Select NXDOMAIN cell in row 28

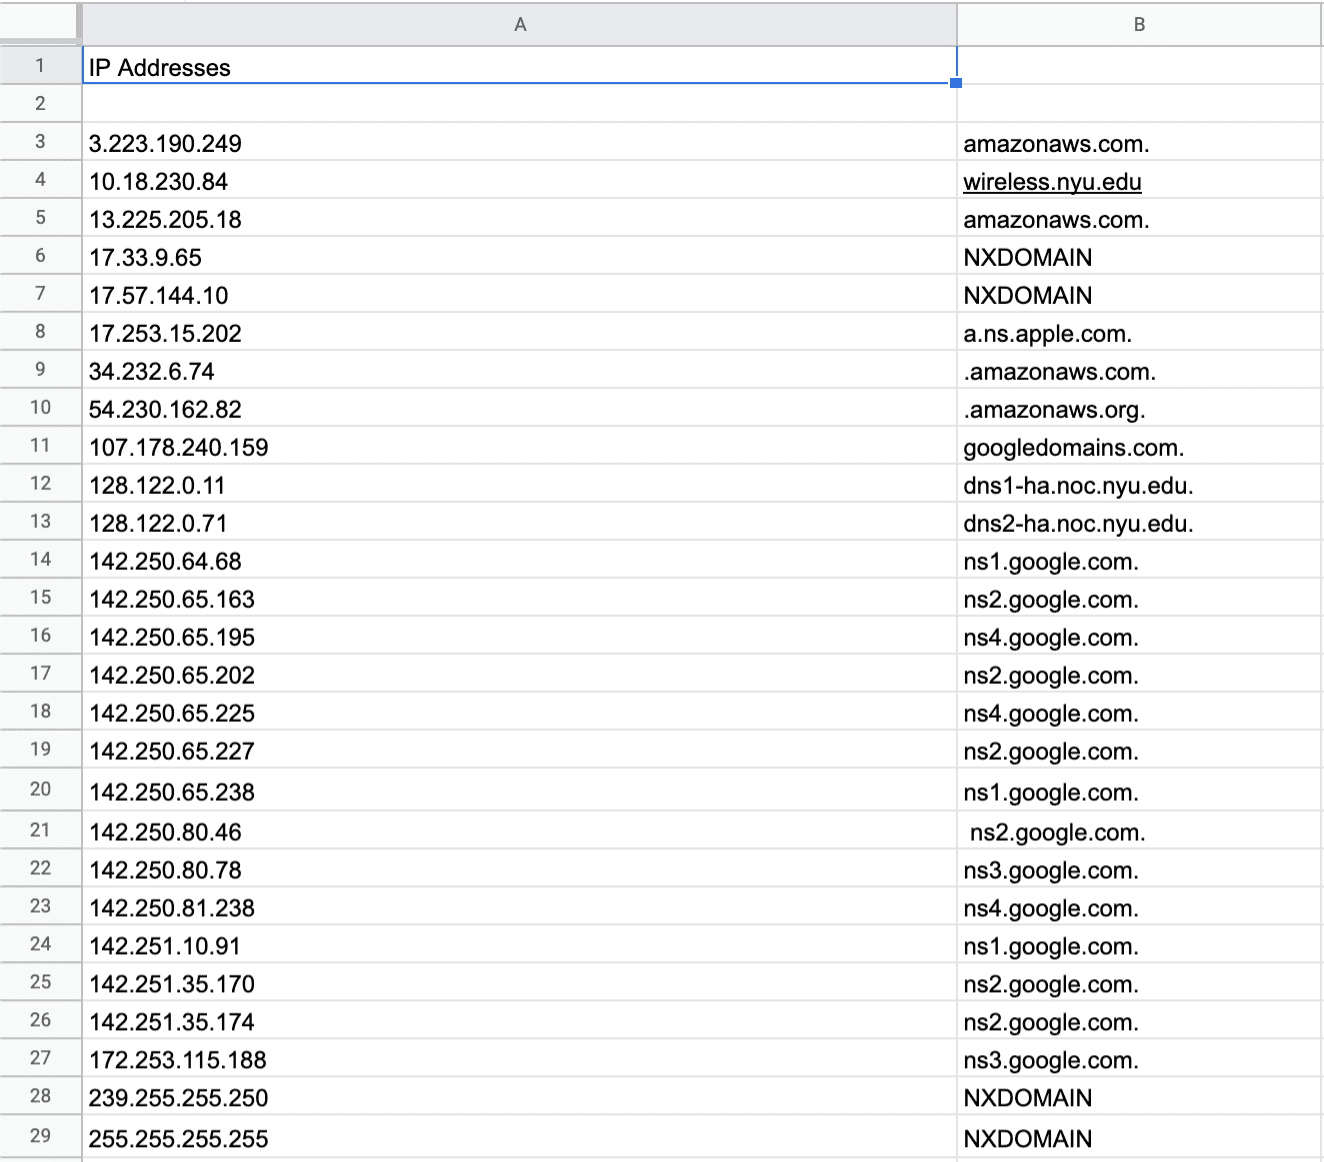1140,1098
